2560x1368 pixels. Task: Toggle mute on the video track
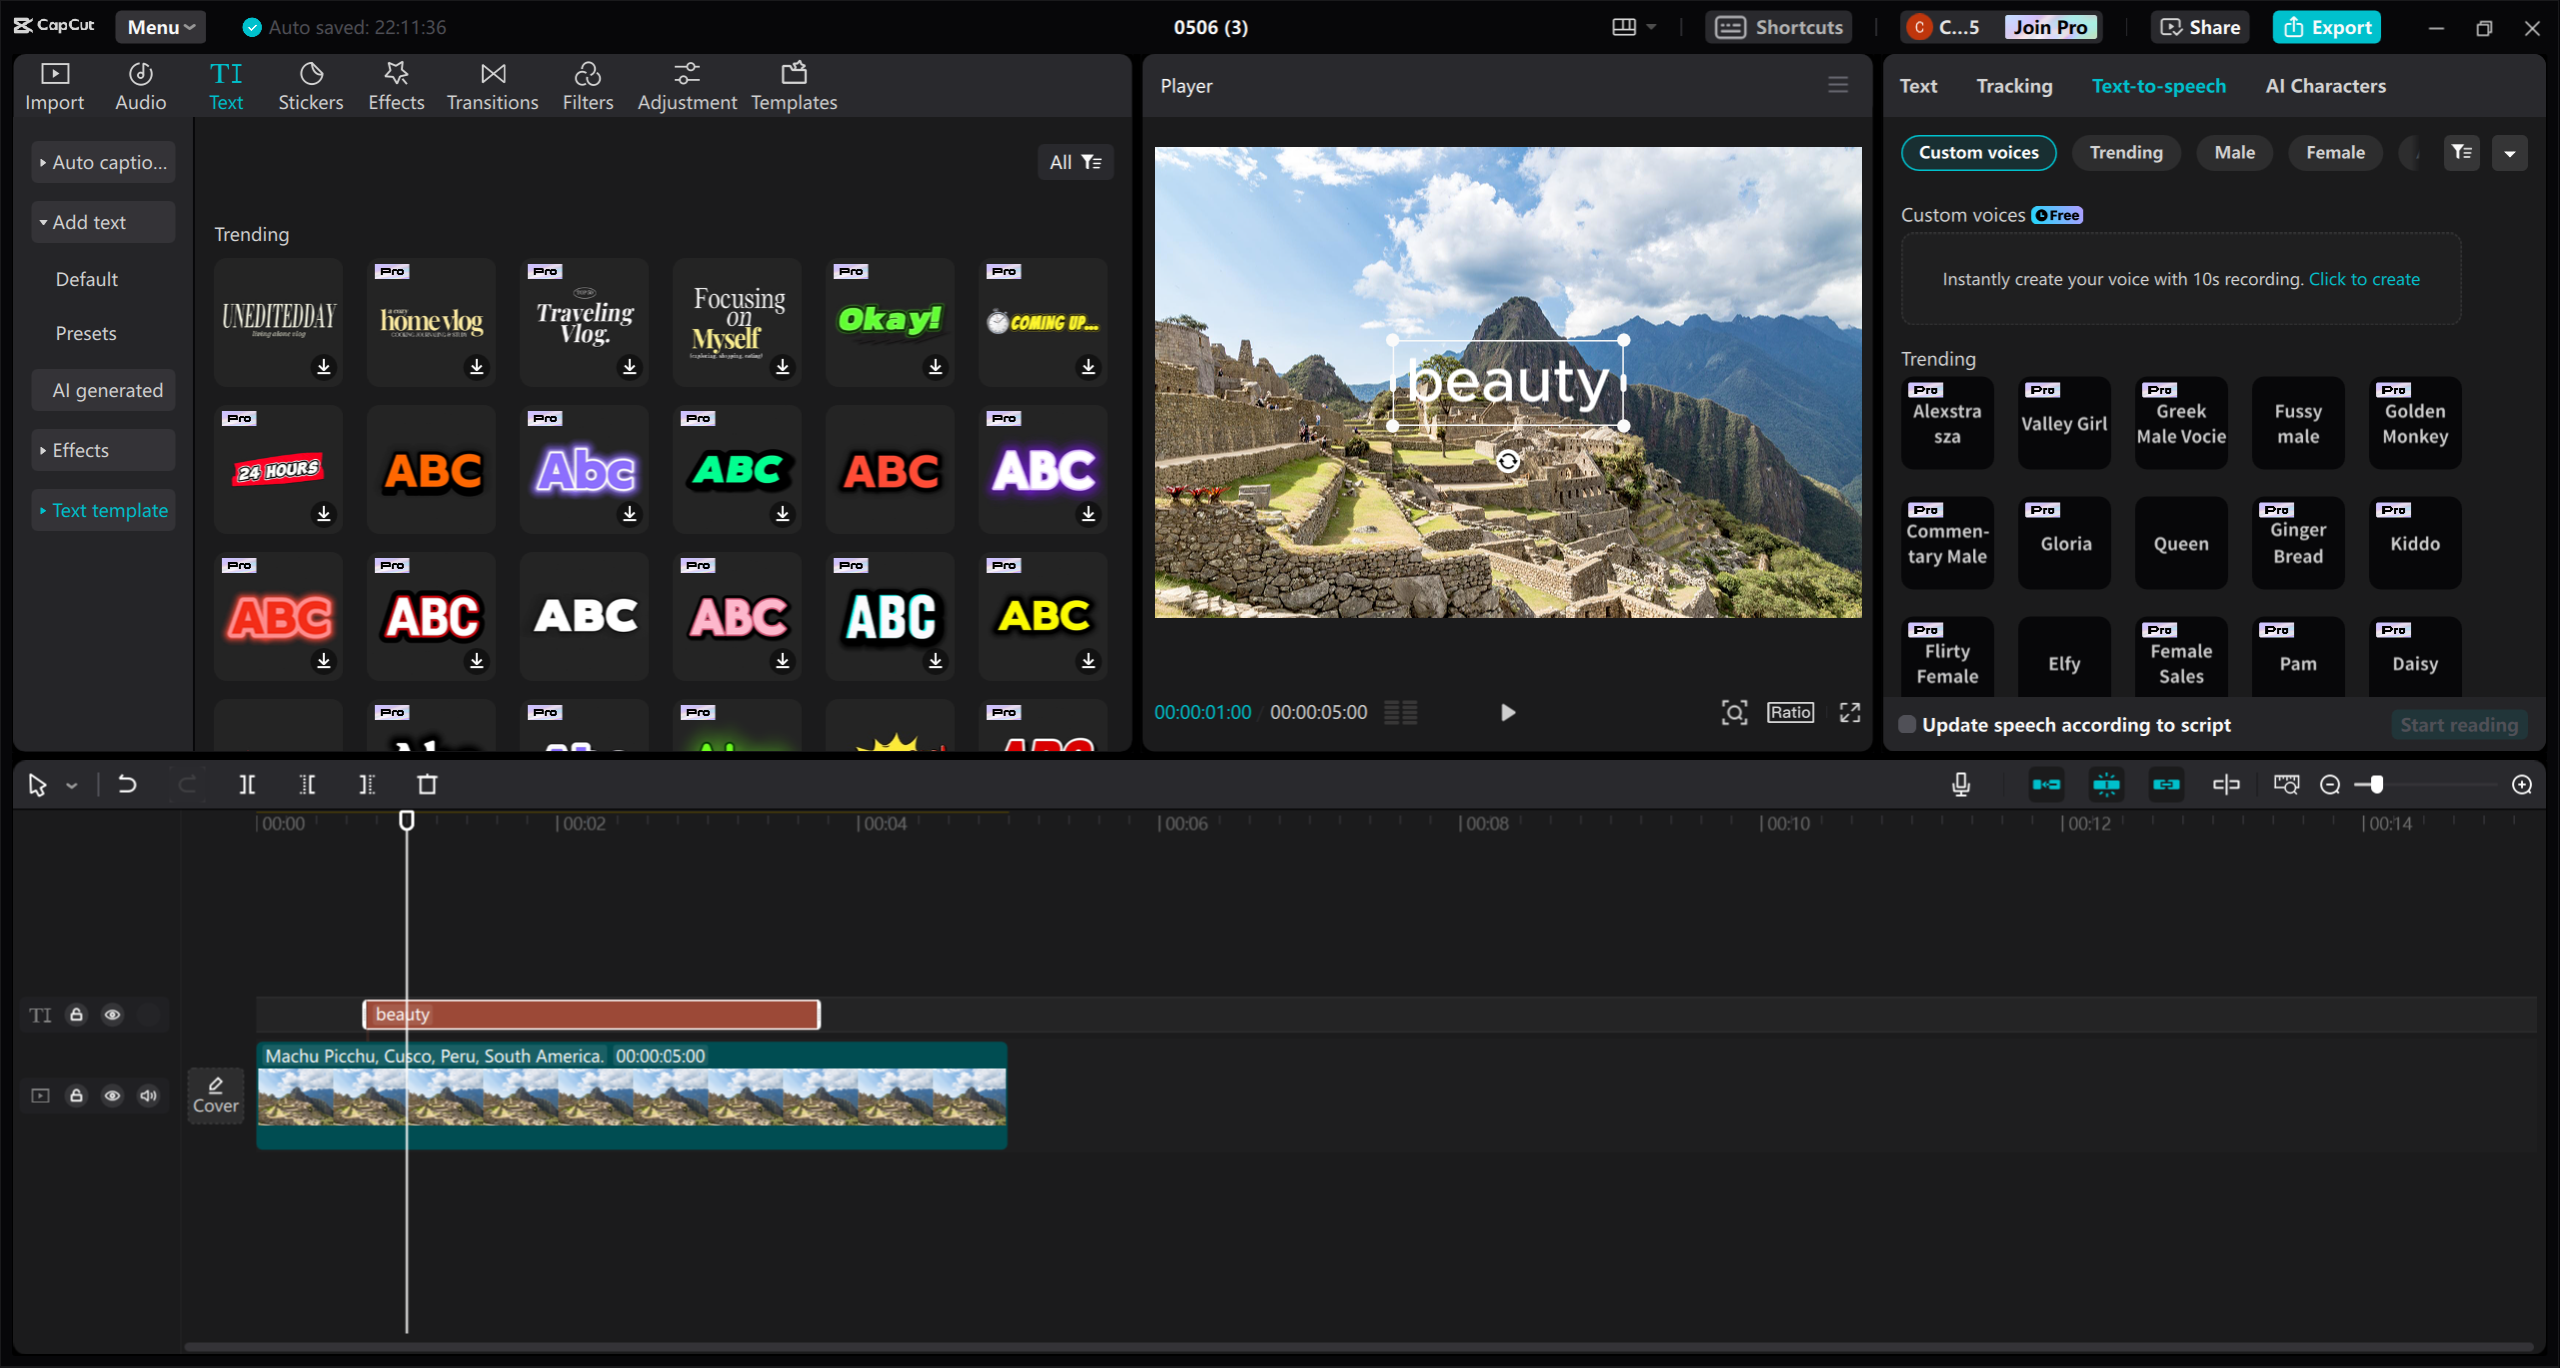click(x=148, y=1096)
